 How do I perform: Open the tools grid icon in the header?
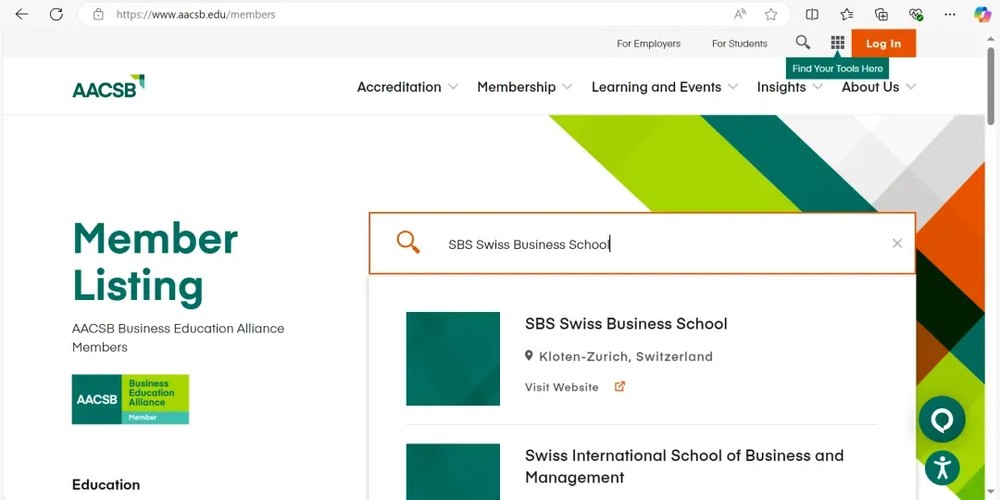coord(837,43)
